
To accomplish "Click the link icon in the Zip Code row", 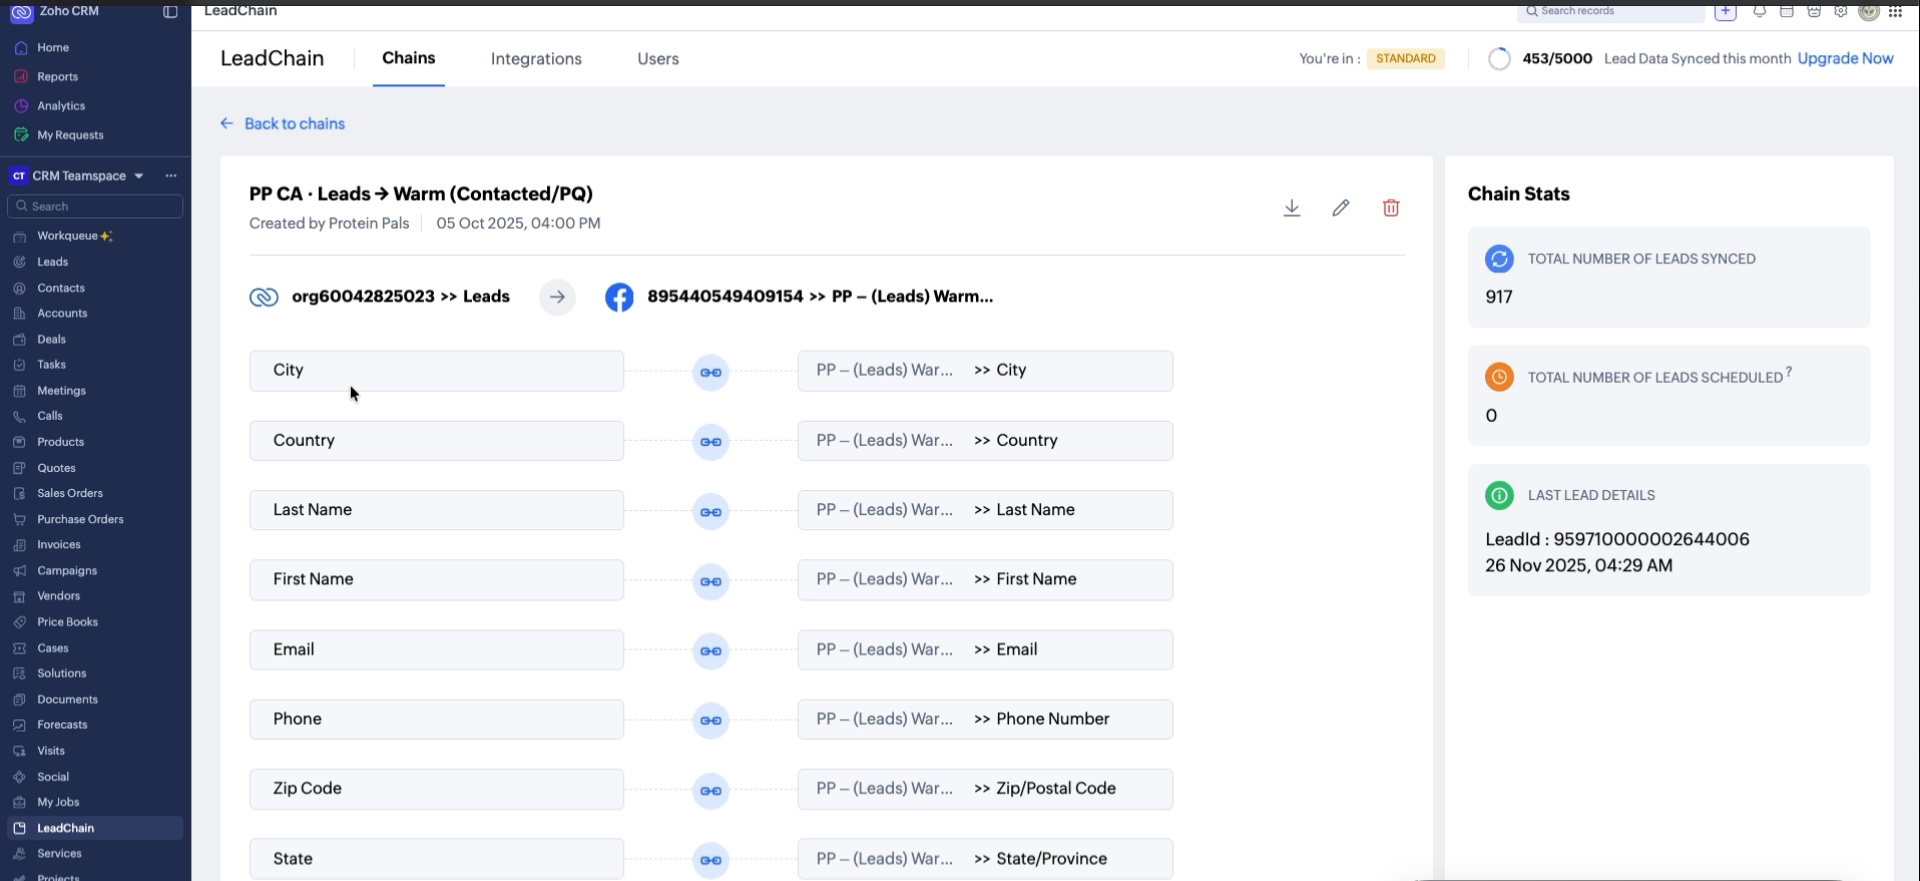I will pyautogui.click(x=711, y=790).
